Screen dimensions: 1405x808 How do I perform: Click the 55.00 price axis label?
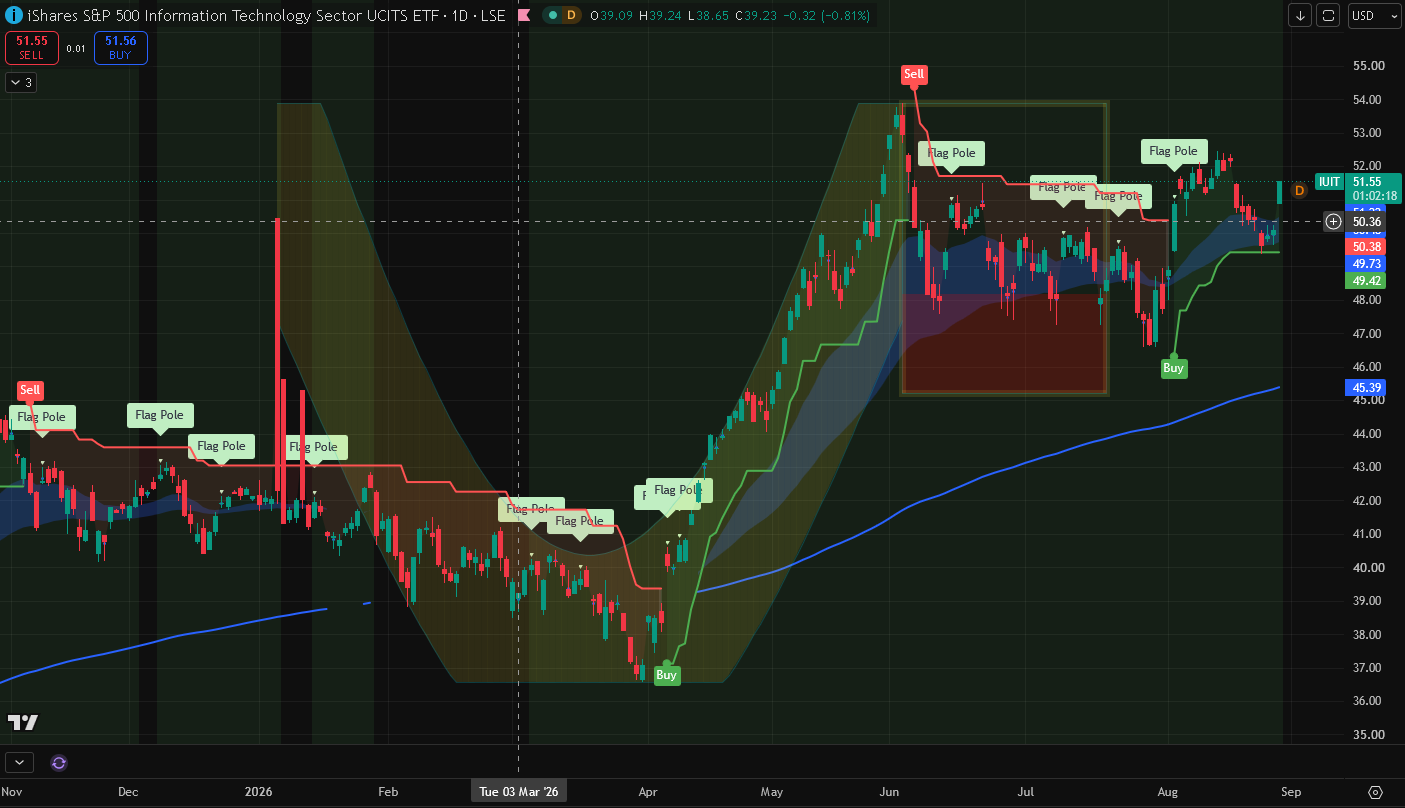[1368, 66]
